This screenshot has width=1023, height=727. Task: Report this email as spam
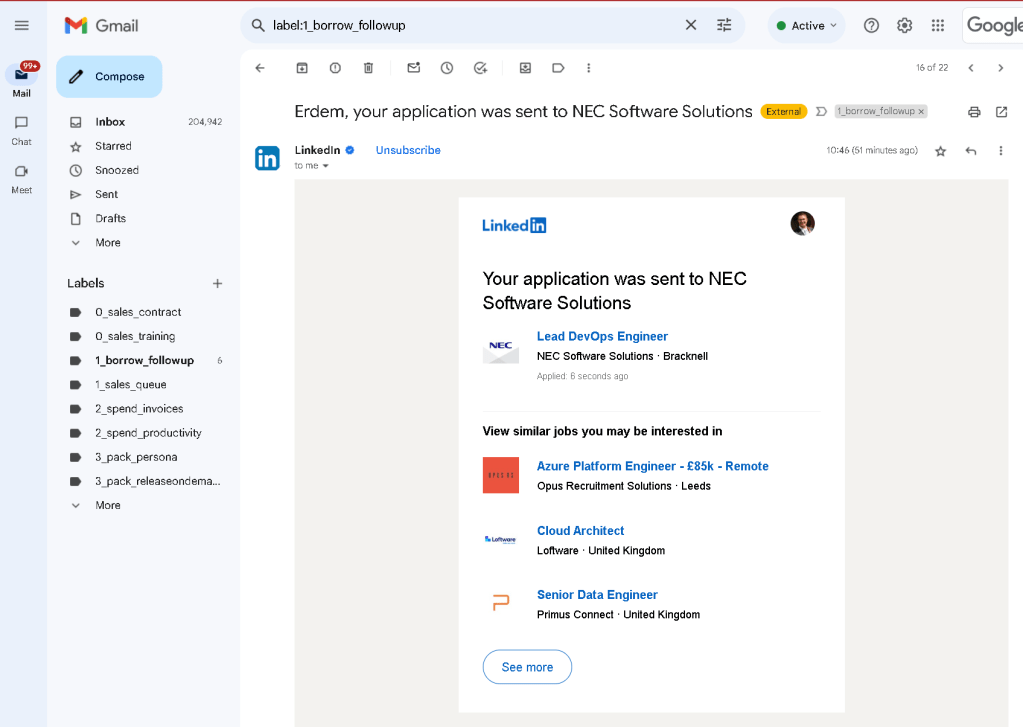pyautogui.click(x=335, y=68)
